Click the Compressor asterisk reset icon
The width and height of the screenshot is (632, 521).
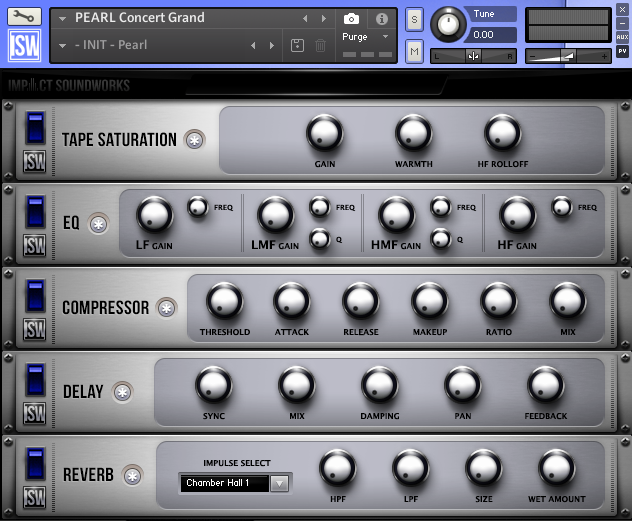point(167,308)
